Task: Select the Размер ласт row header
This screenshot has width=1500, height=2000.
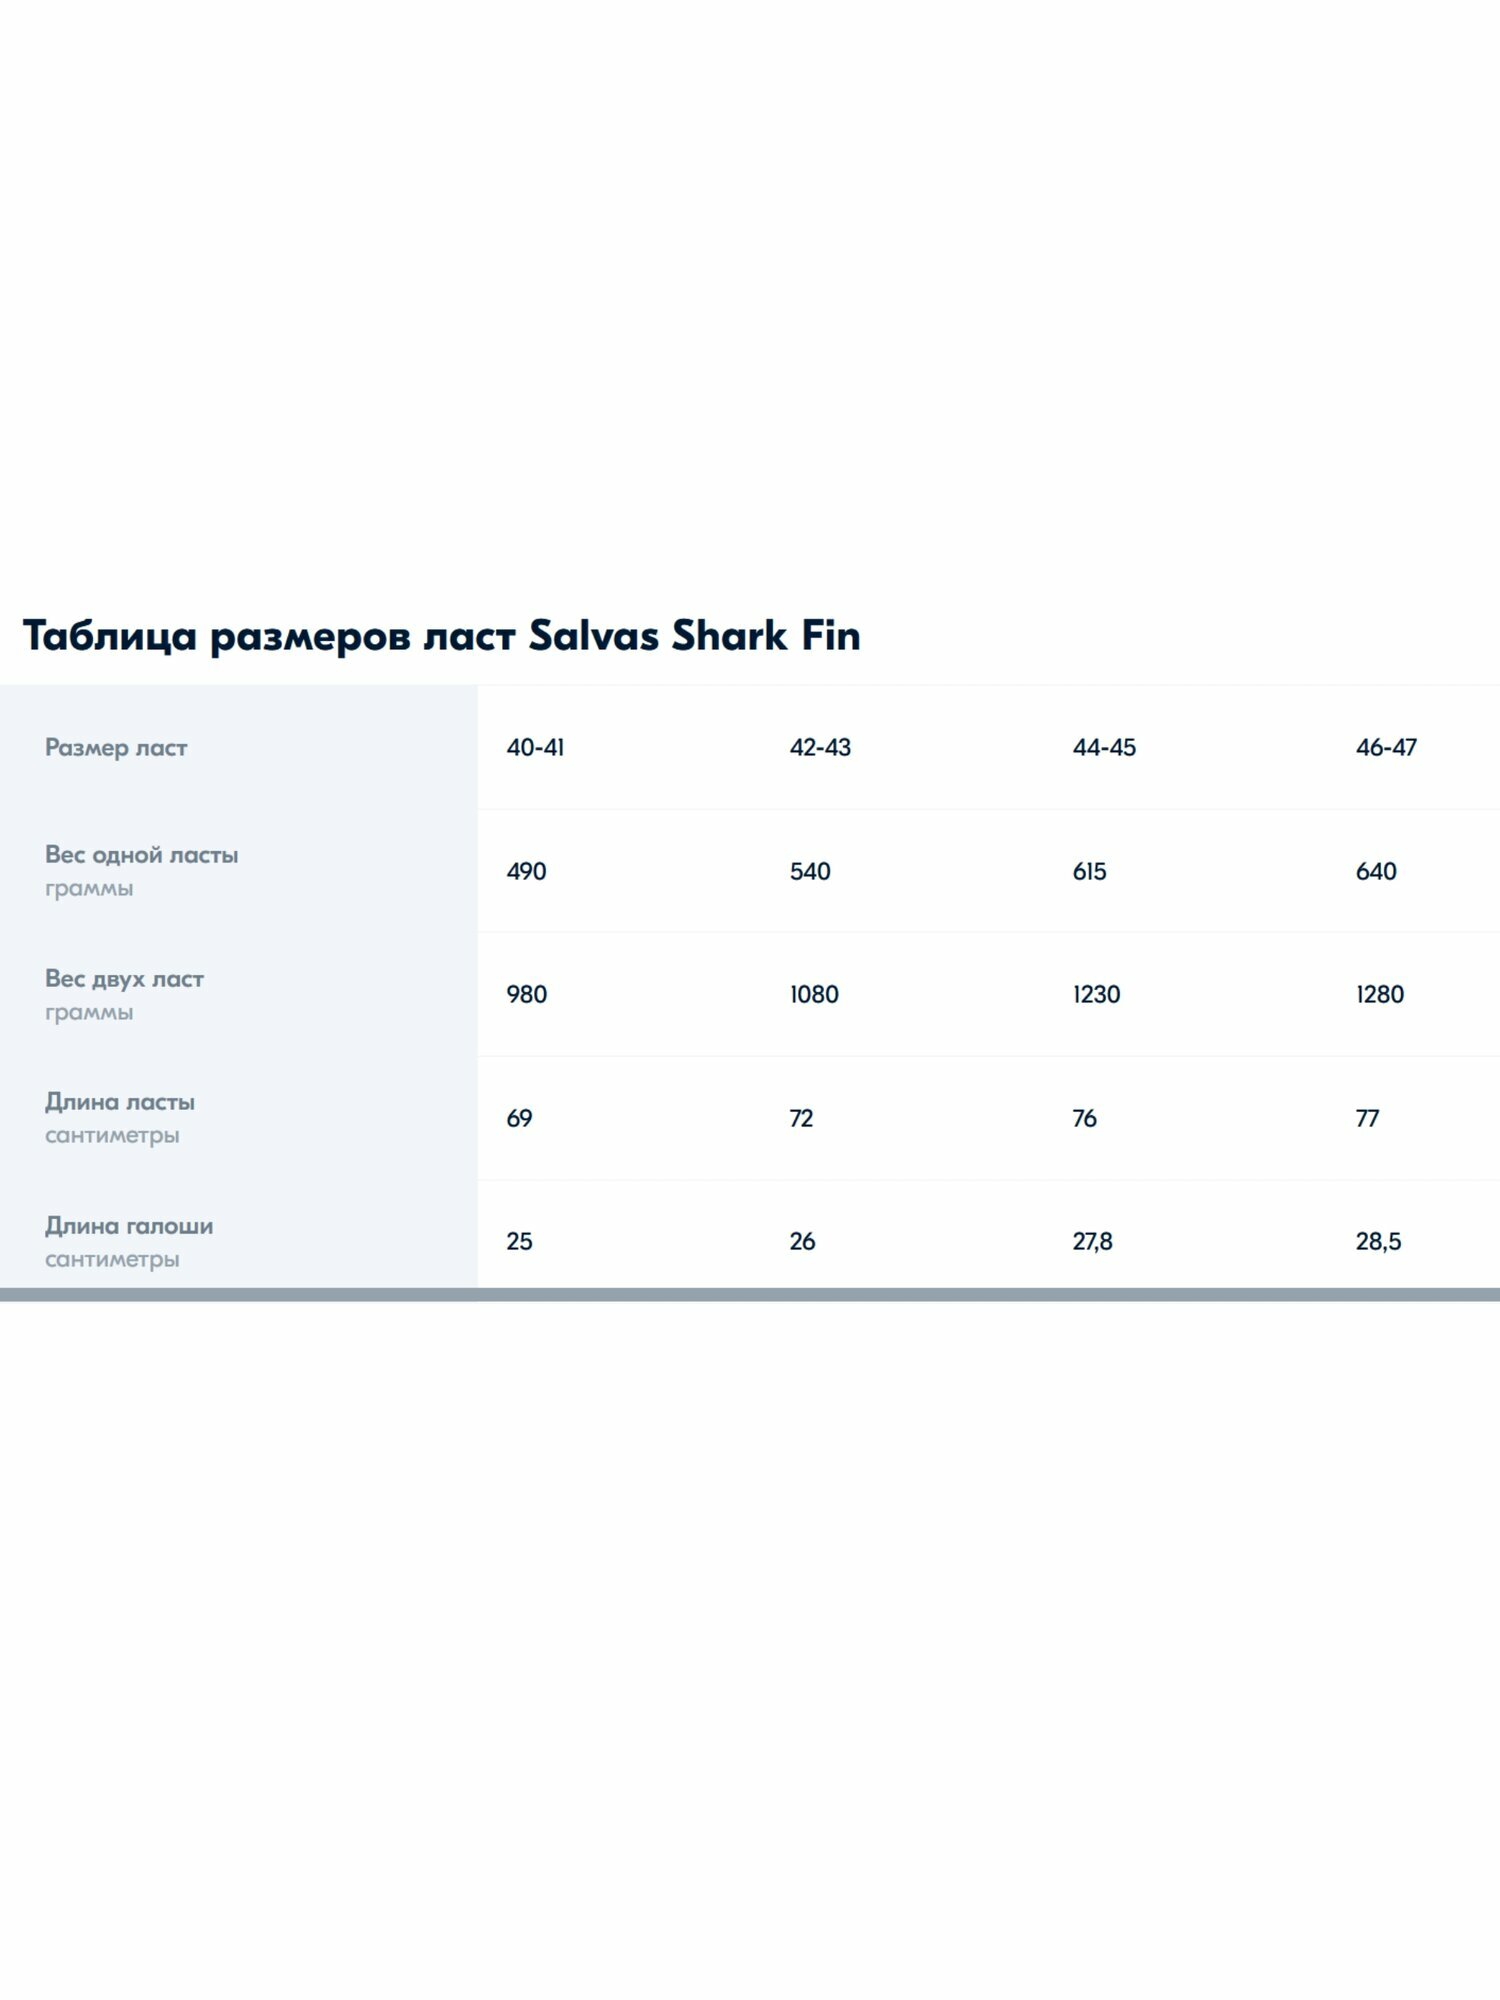Action: click(116, 748)
